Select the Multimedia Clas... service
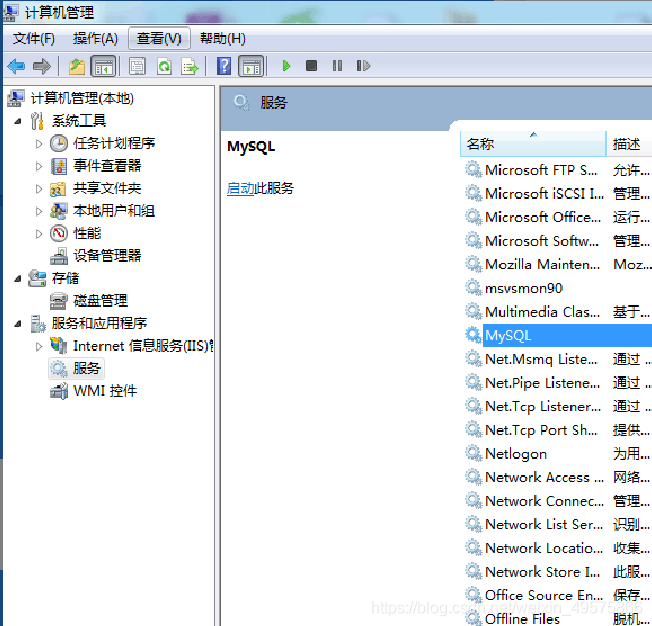The width and height of the screenshot is (652, 626). point(542,312)
